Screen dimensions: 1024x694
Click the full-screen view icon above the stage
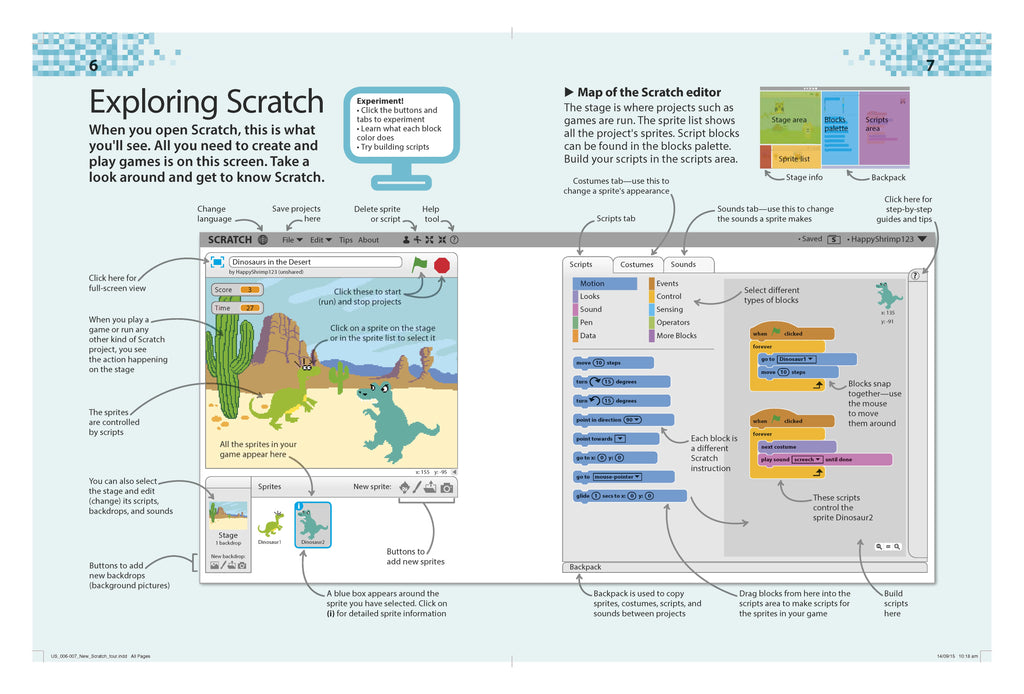(217, 262)
